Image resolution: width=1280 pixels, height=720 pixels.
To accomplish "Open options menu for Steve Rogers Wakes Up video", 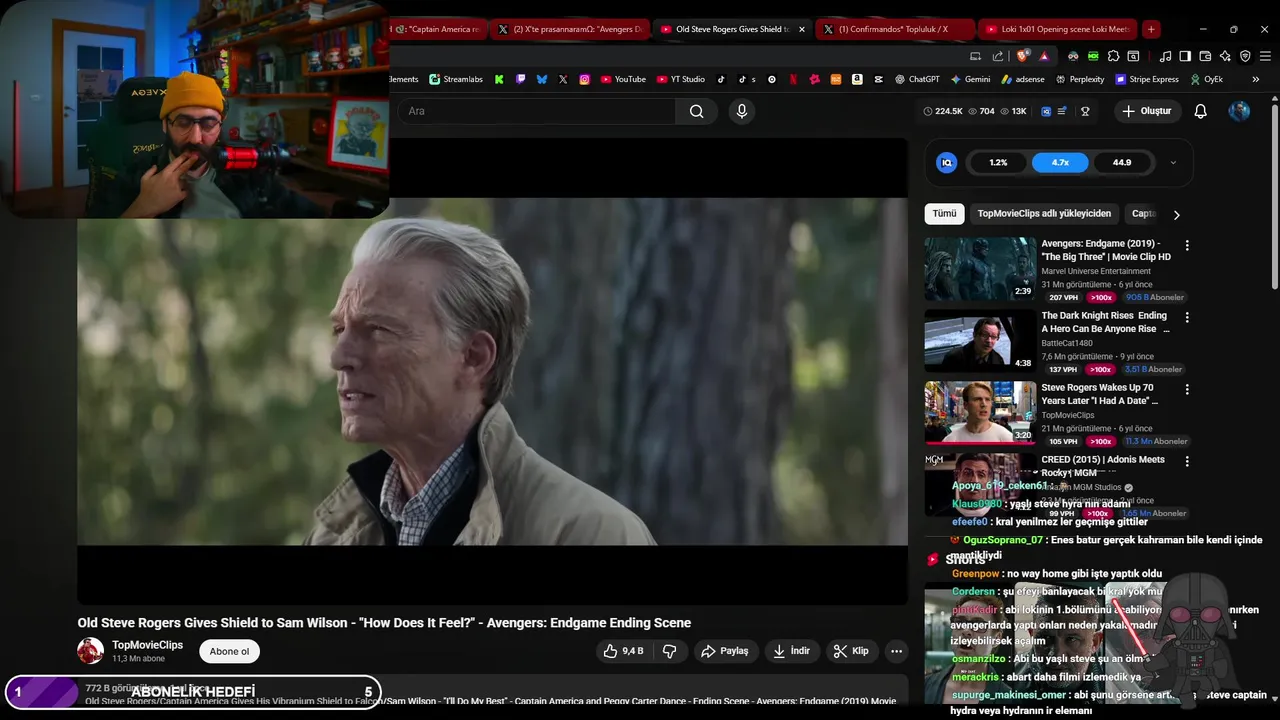I will (1187, 389).
